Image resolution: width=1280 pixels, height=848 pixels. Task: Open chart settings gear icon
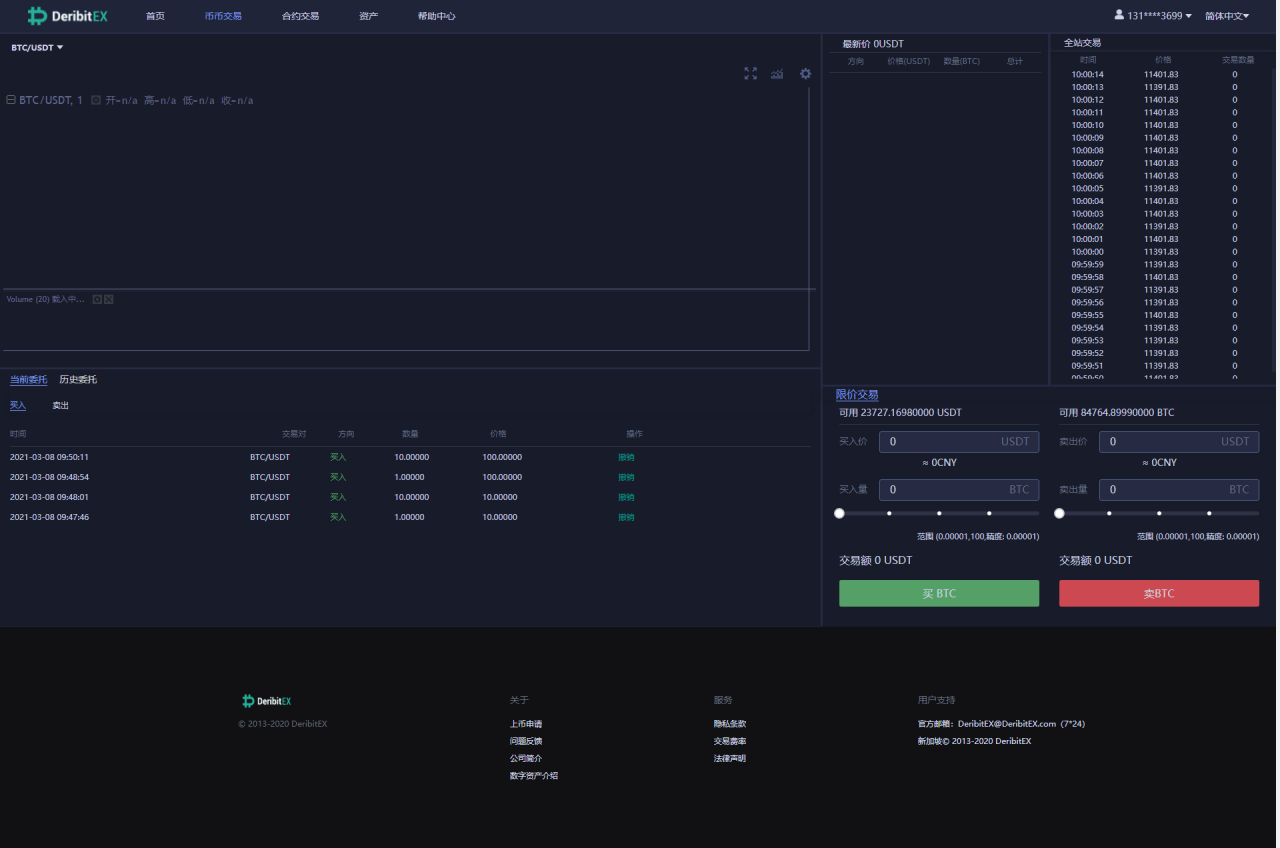(805, 73)
